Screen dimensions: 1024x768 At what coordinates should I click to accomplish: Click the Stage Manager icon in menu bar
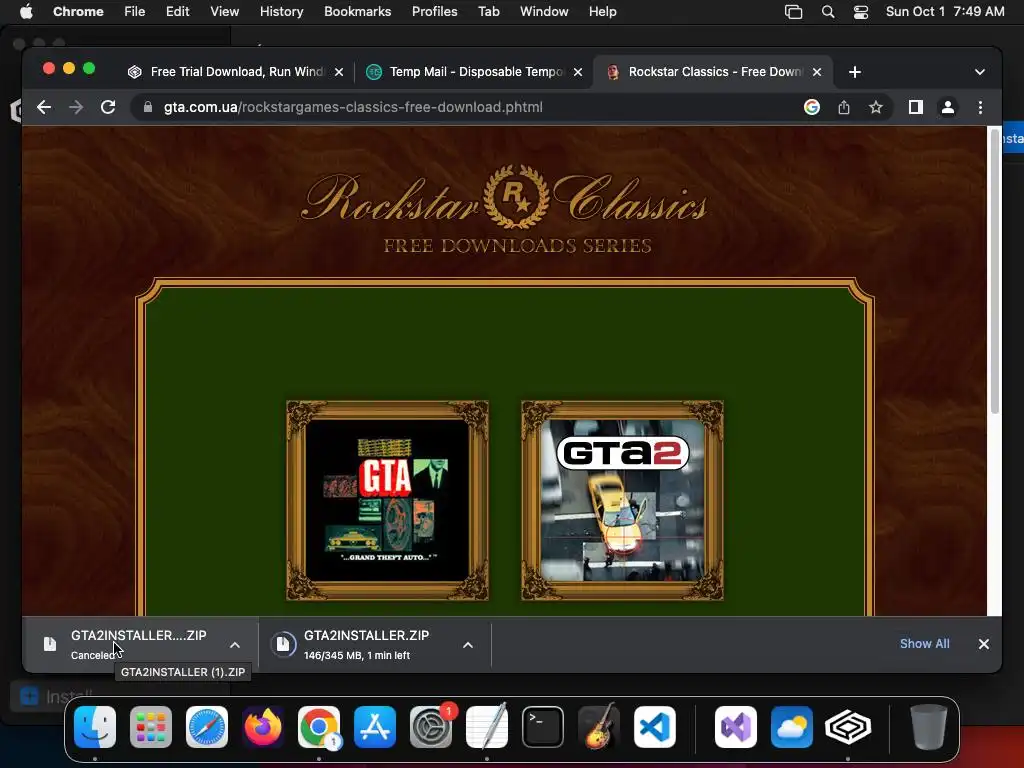793,12
